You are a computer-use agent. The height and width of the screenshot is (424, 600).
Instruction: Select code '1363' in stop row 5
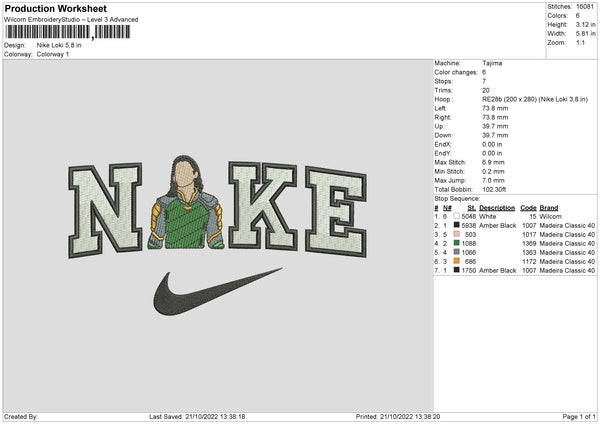pyautogui.click(x=529, y=253)
